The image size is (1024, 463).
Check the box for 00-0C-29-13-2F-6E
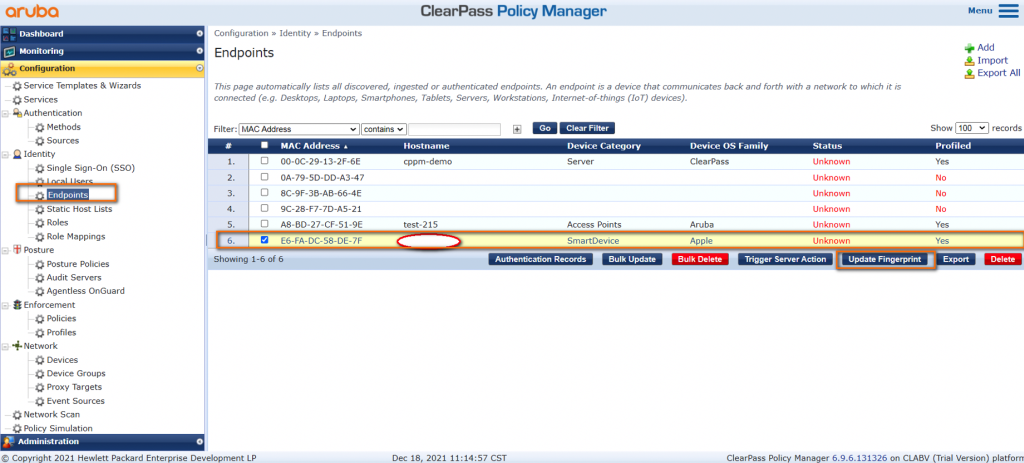coord(264,161)
